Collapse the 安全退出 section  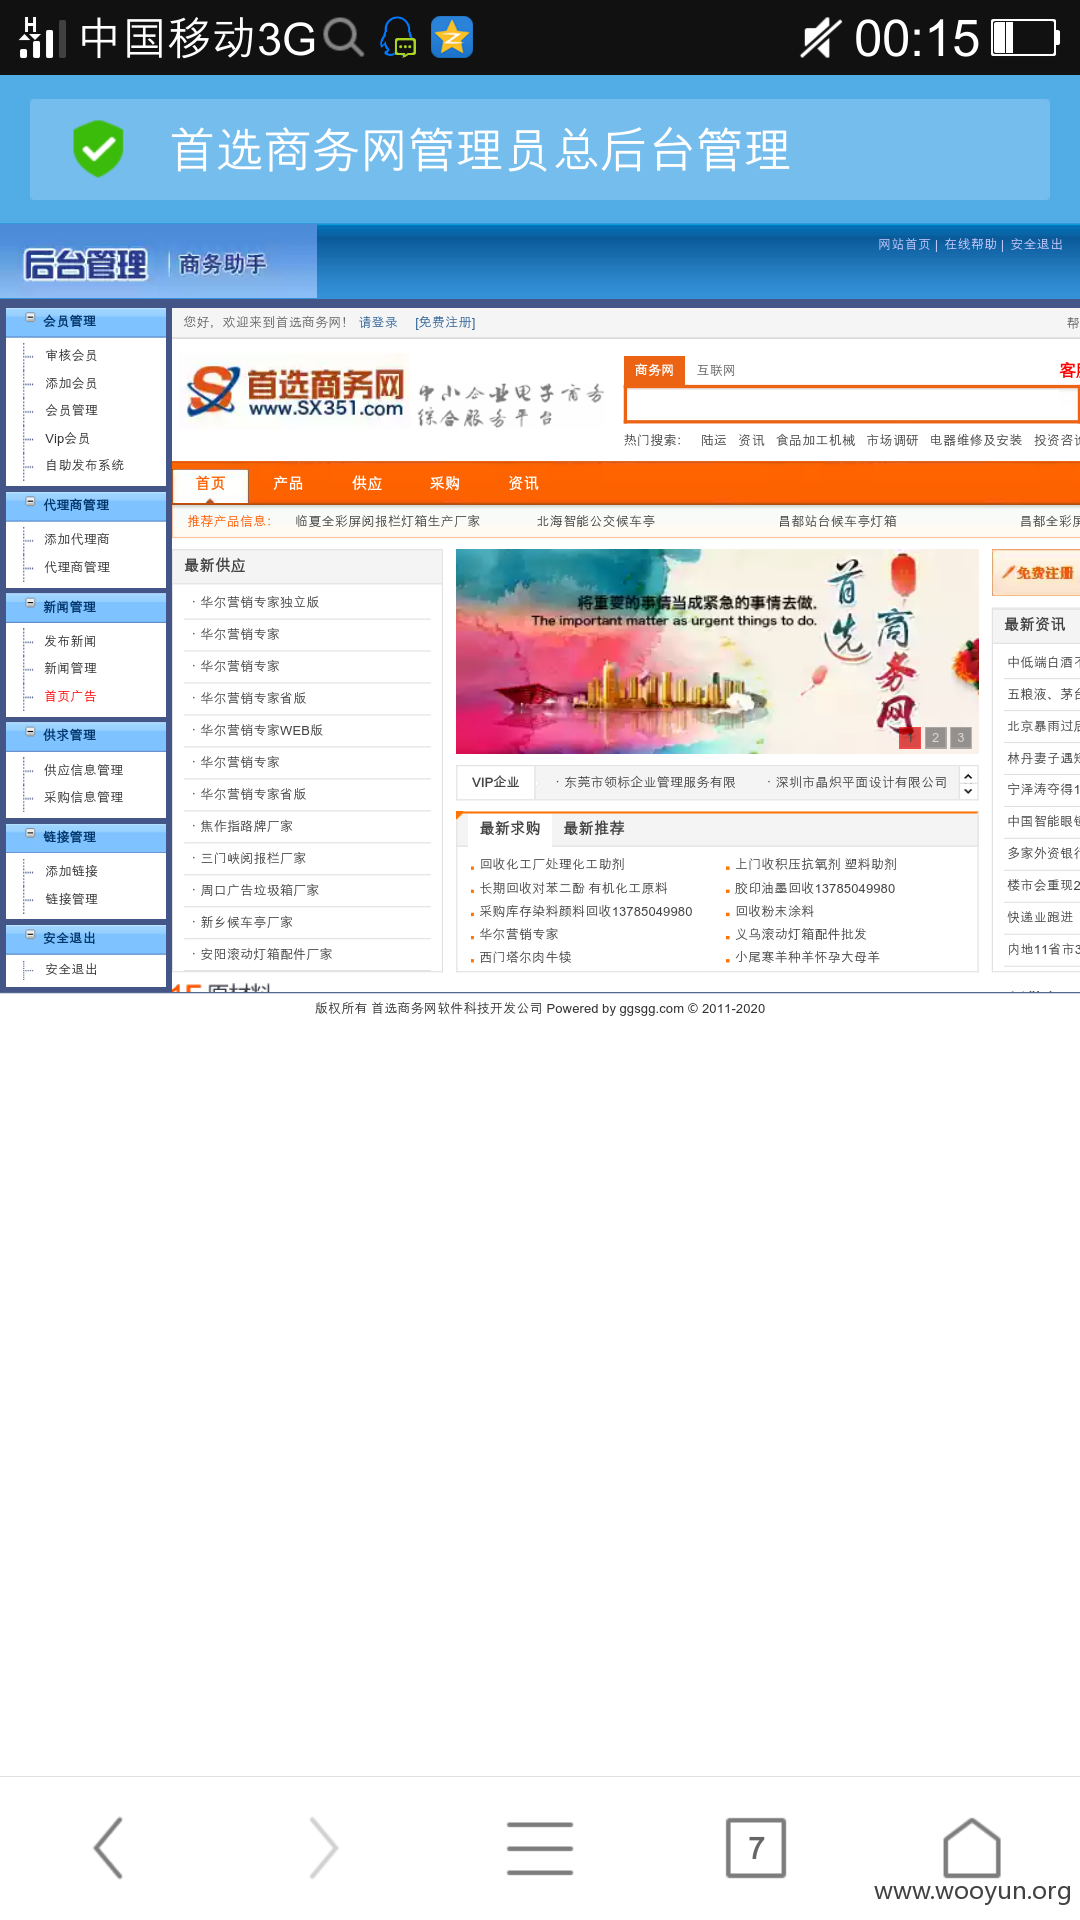tap(31, 936)
